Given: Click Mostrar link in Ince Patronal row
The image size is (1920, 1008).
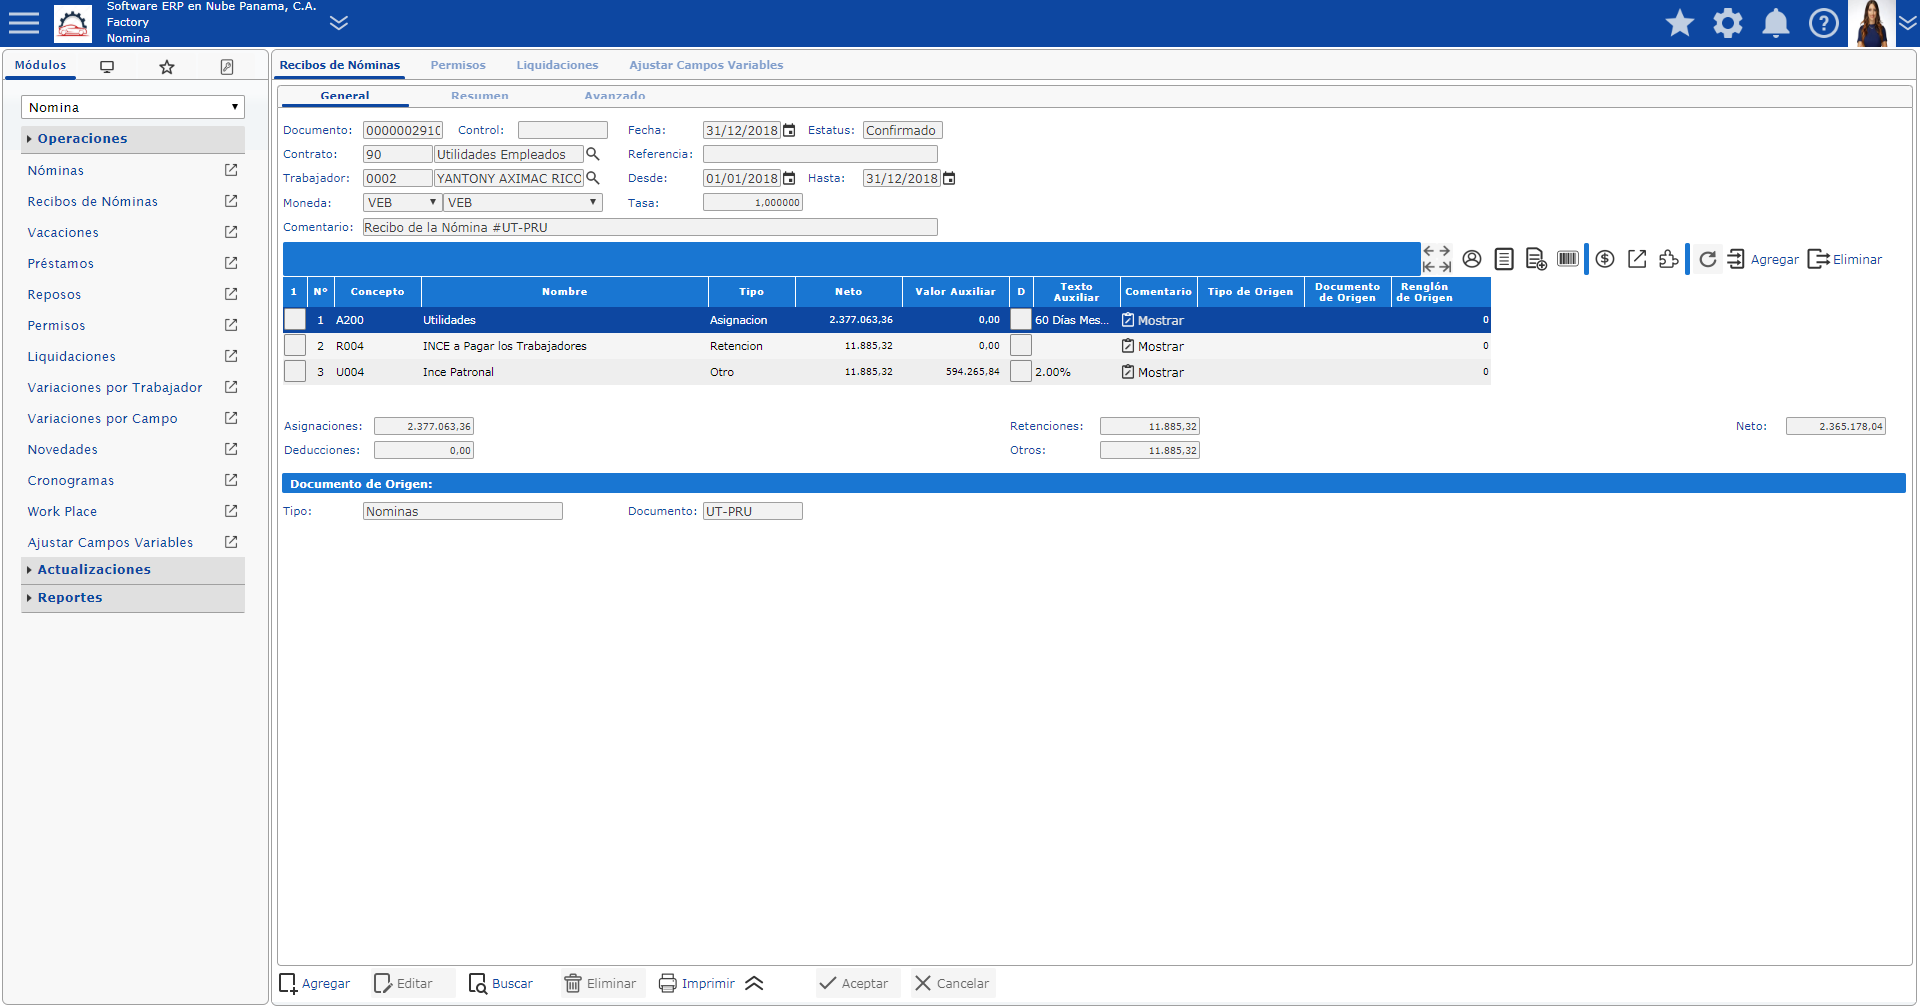Looking at the screenshot, I should (x=1160, y=372).
